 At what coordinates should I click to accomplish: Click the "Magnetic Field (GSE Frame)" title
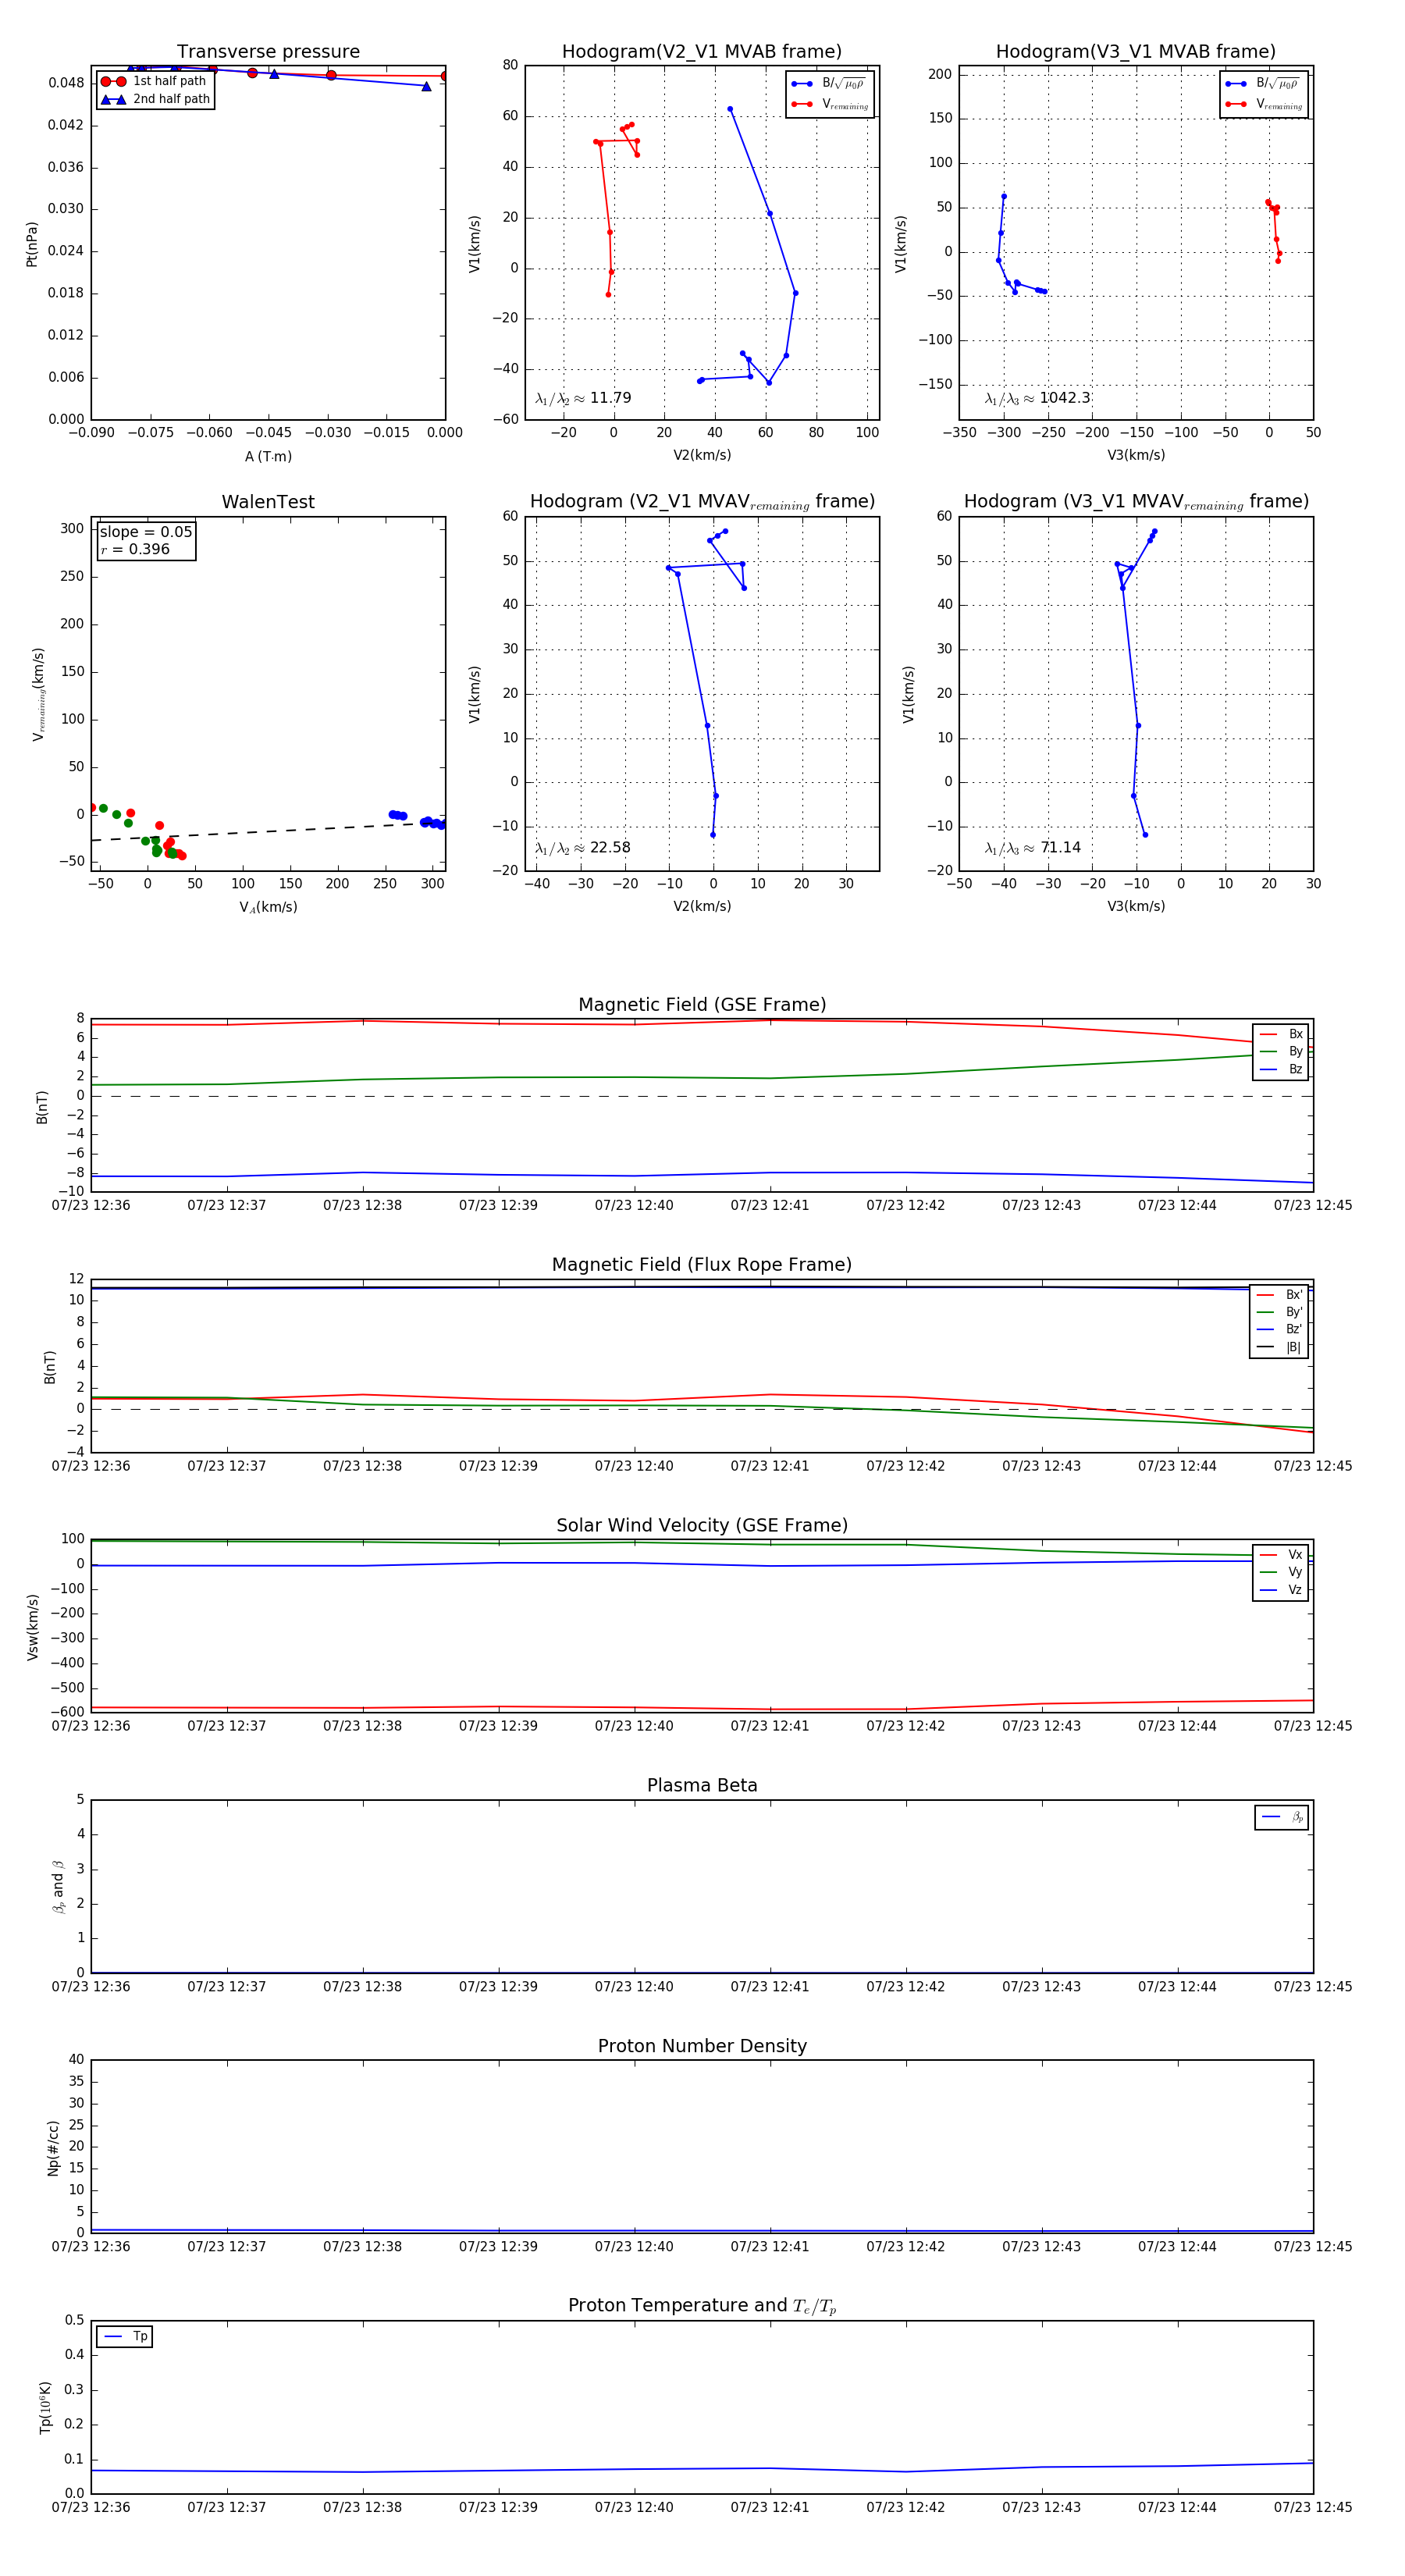702,1005
